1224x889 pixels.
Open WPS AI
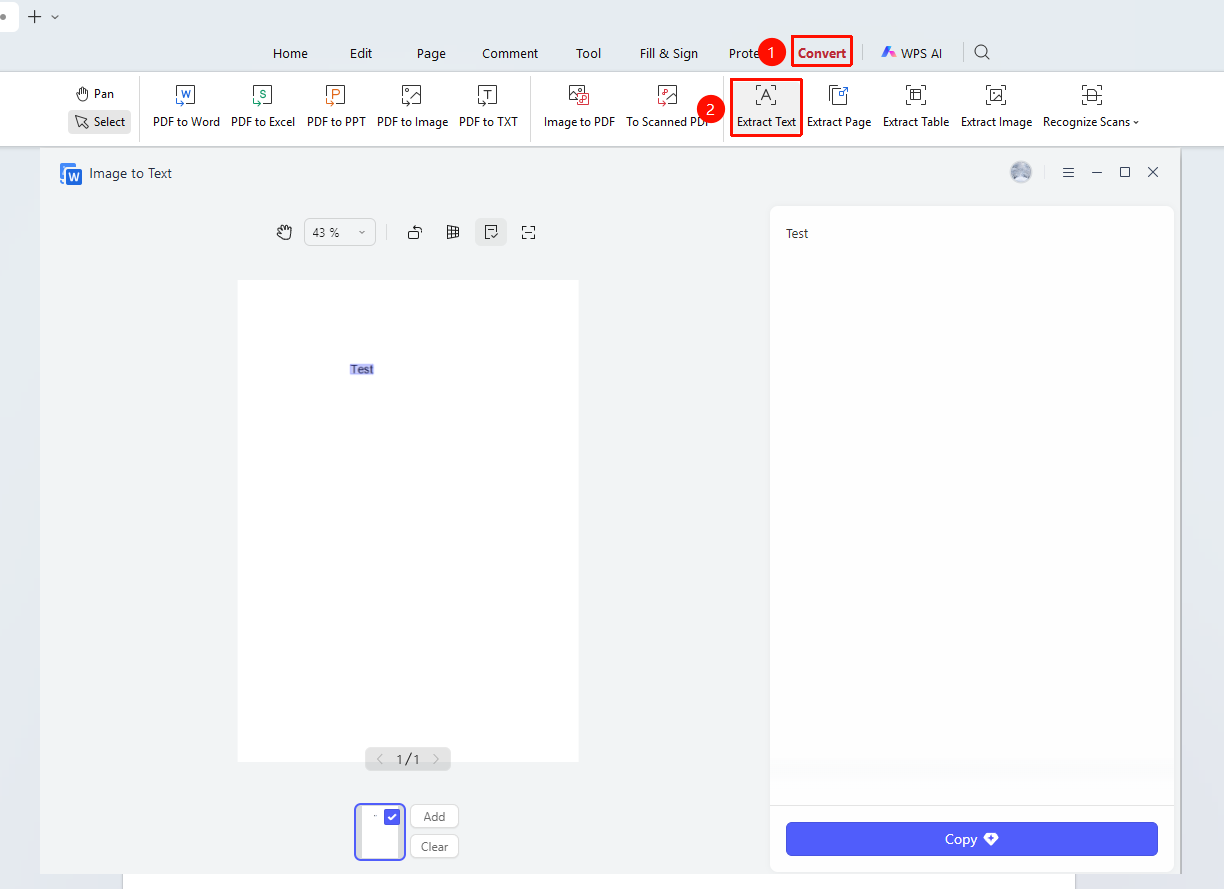(911, 53)
